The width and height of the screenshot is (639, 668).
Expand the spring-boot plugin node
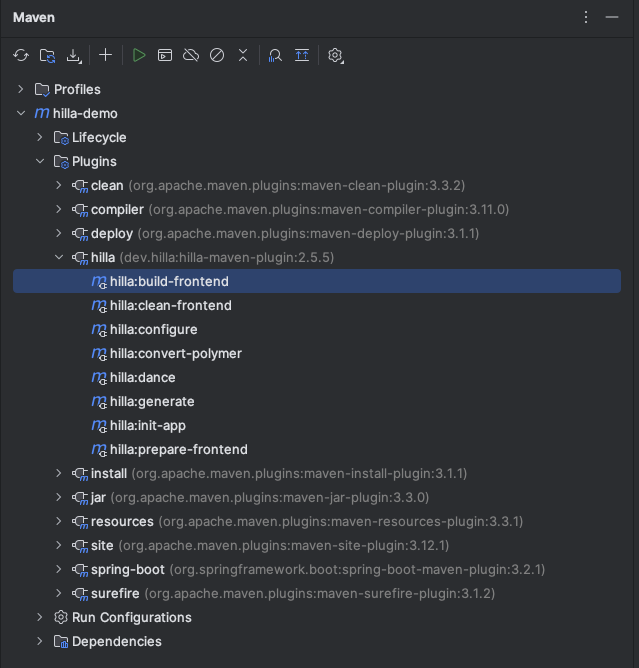click(59, 569)
